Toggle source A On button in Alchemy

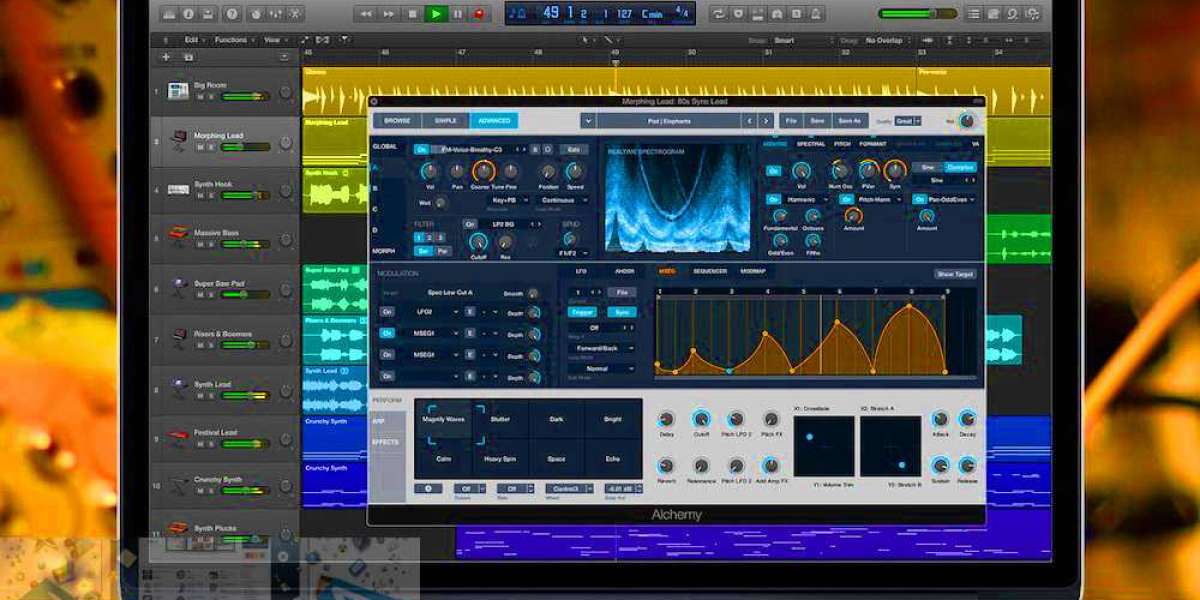pos(421,149)
